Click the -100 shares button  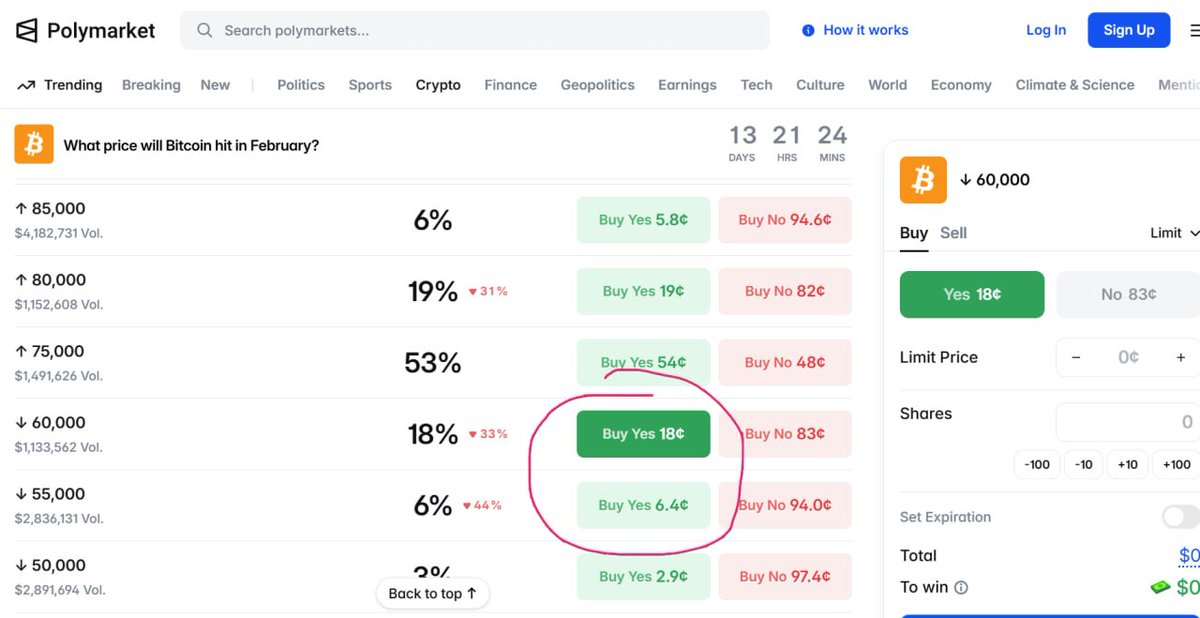(1038, 464)
